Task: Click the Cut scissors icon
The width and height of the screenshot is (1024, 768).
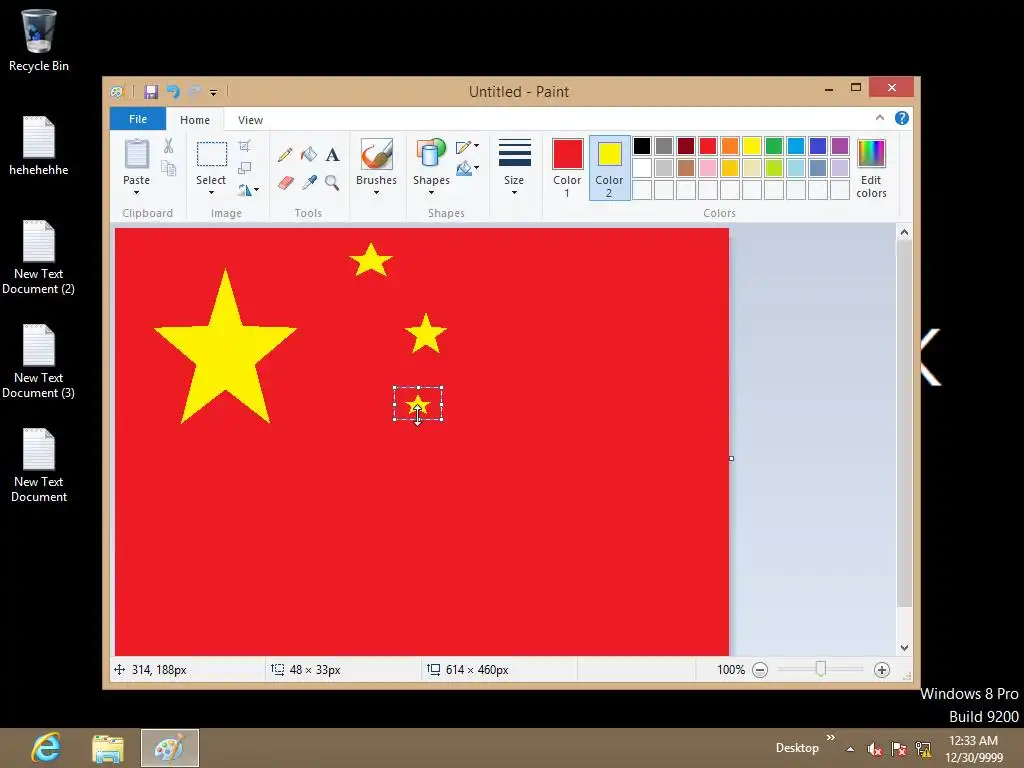Action: 168,146
